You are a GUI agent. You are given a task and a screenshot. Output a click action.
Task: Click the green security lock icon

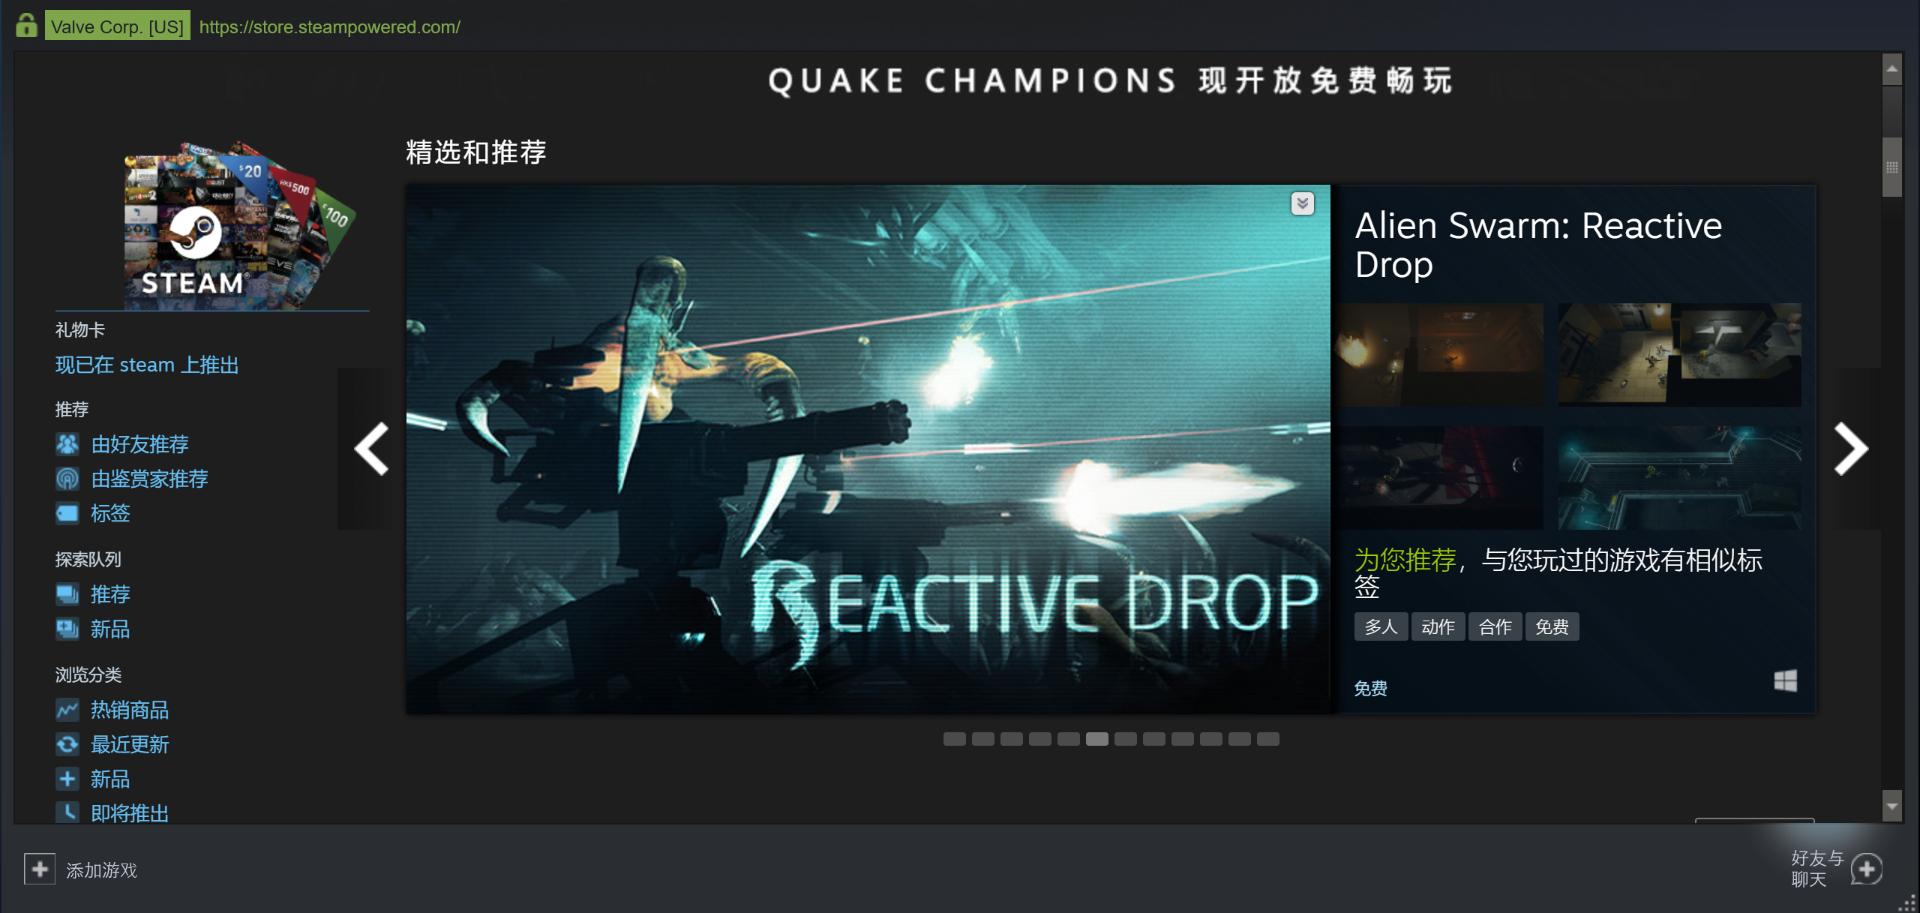tap(27, 25)
